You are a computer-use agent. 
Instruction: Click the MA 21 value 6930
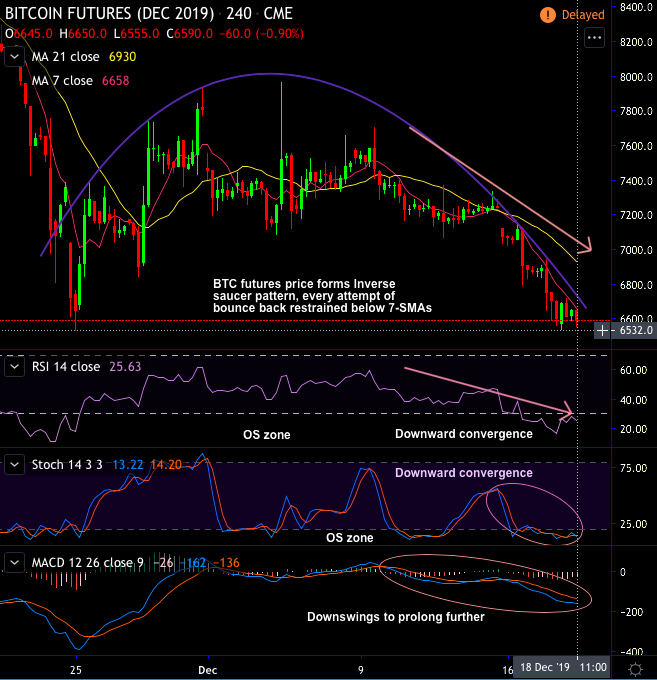point(122,57)
